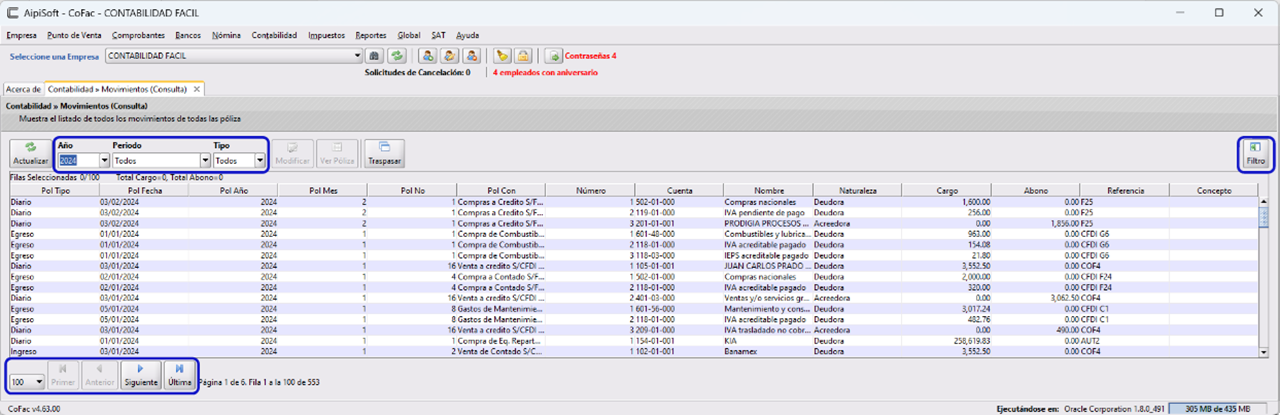
Task: Select the row named Combustibles y lubrica...
Action: click(634, 234)
